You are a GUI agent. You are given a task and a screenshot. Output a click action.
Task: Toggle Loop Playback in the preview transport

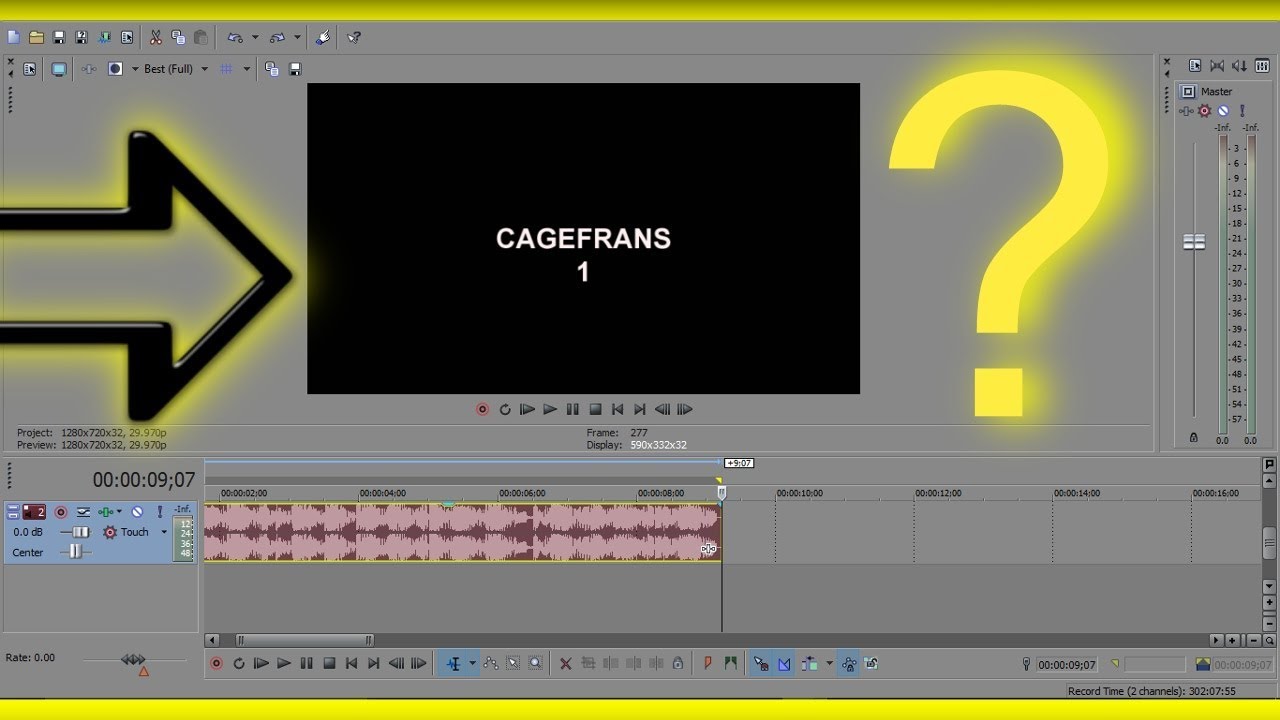click(x=505, y=409)
